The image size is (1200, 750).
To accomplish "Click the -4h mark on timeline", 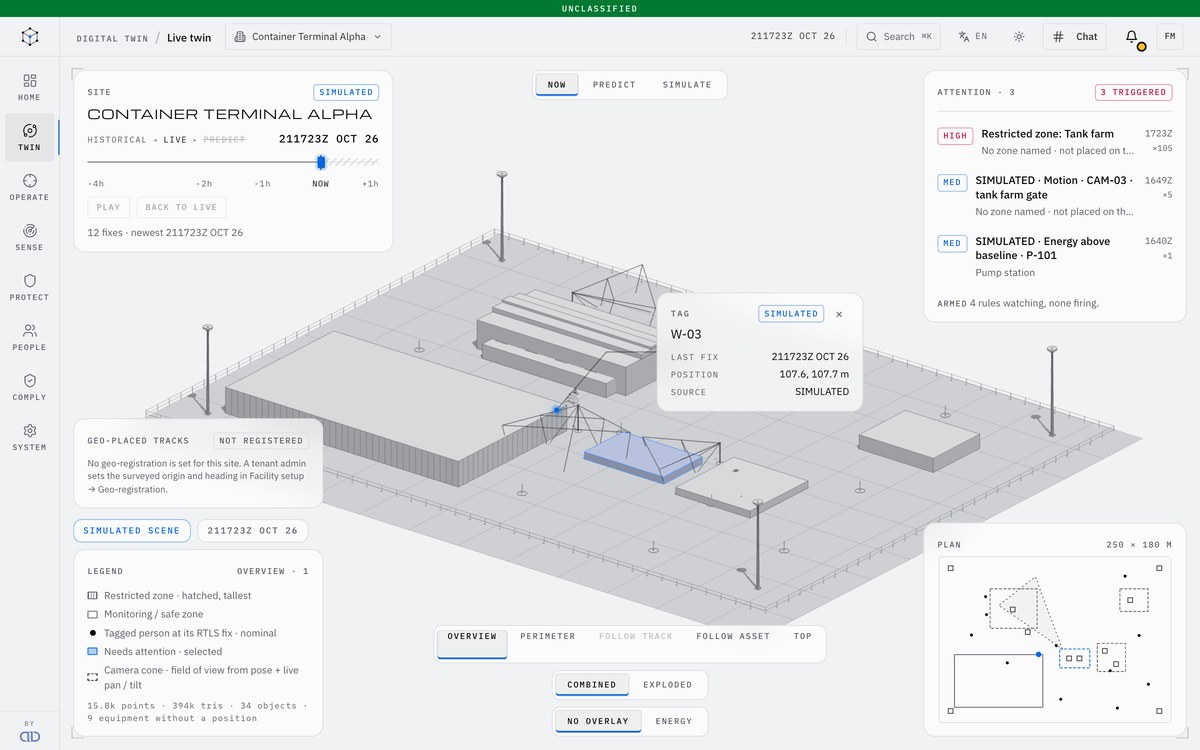I will pos(96,184).
